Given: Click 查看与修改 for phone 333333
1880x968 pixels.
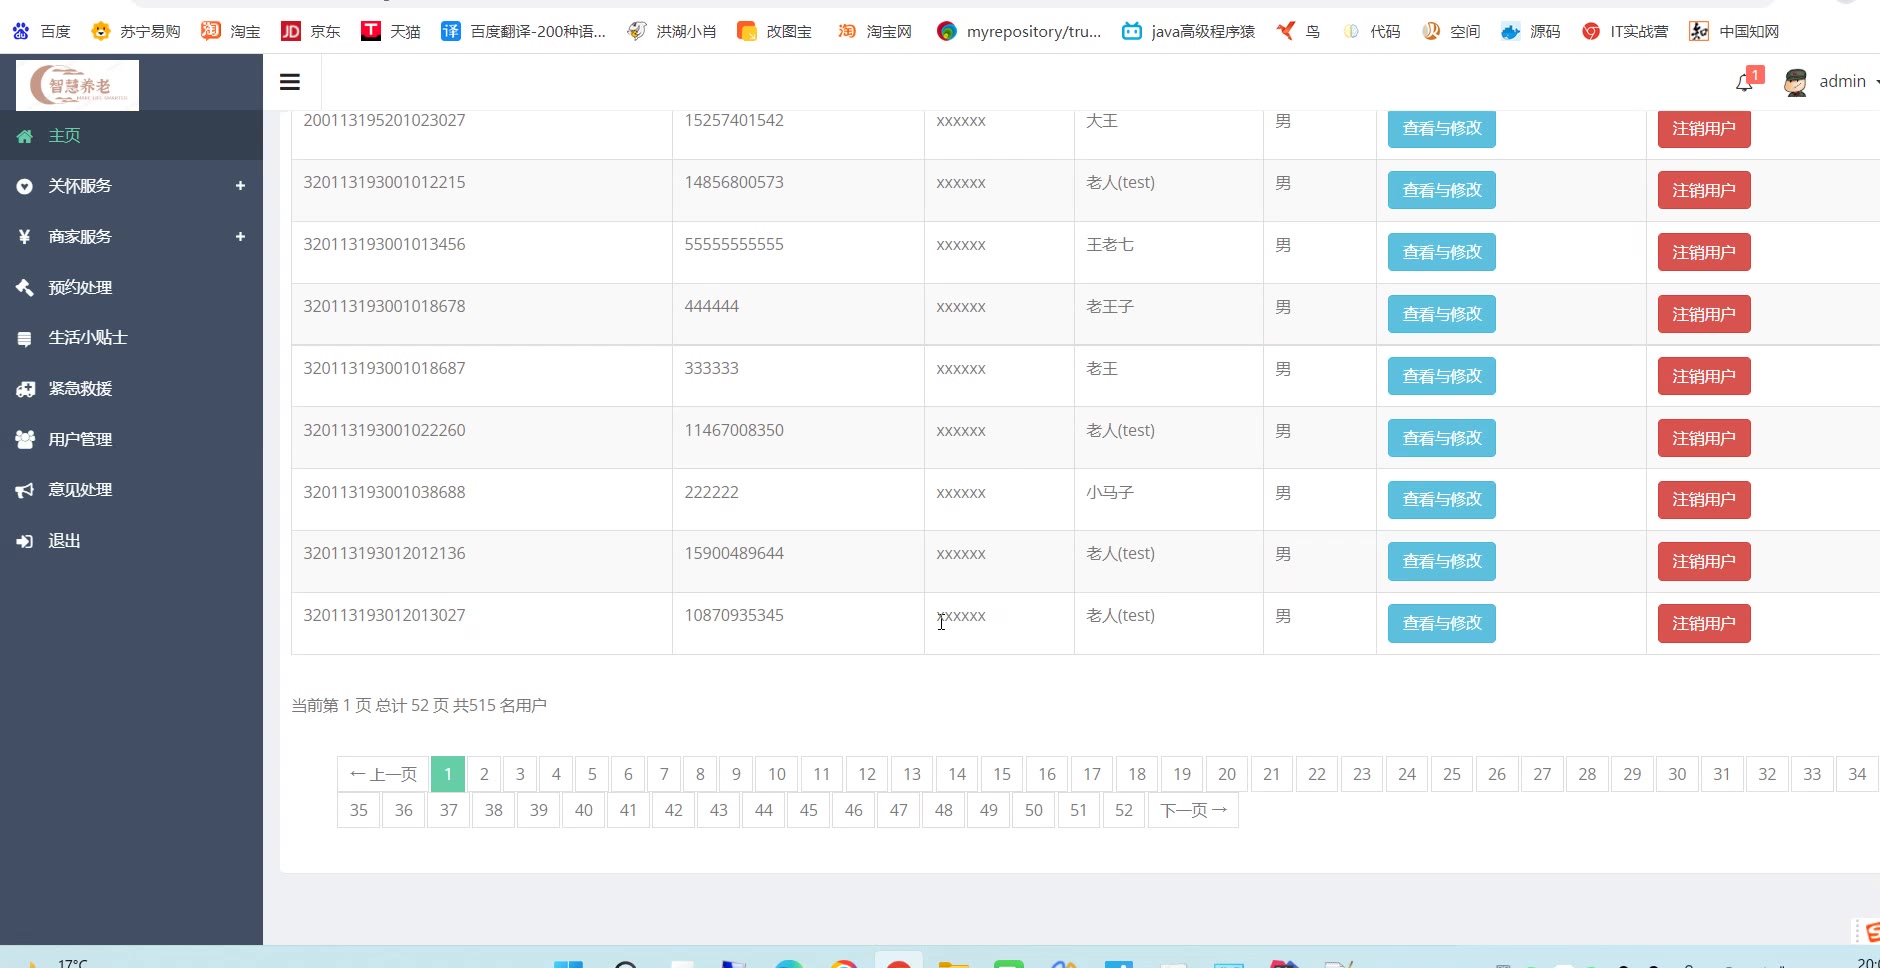Looking at the screenshot, I should click(1441, 376).
